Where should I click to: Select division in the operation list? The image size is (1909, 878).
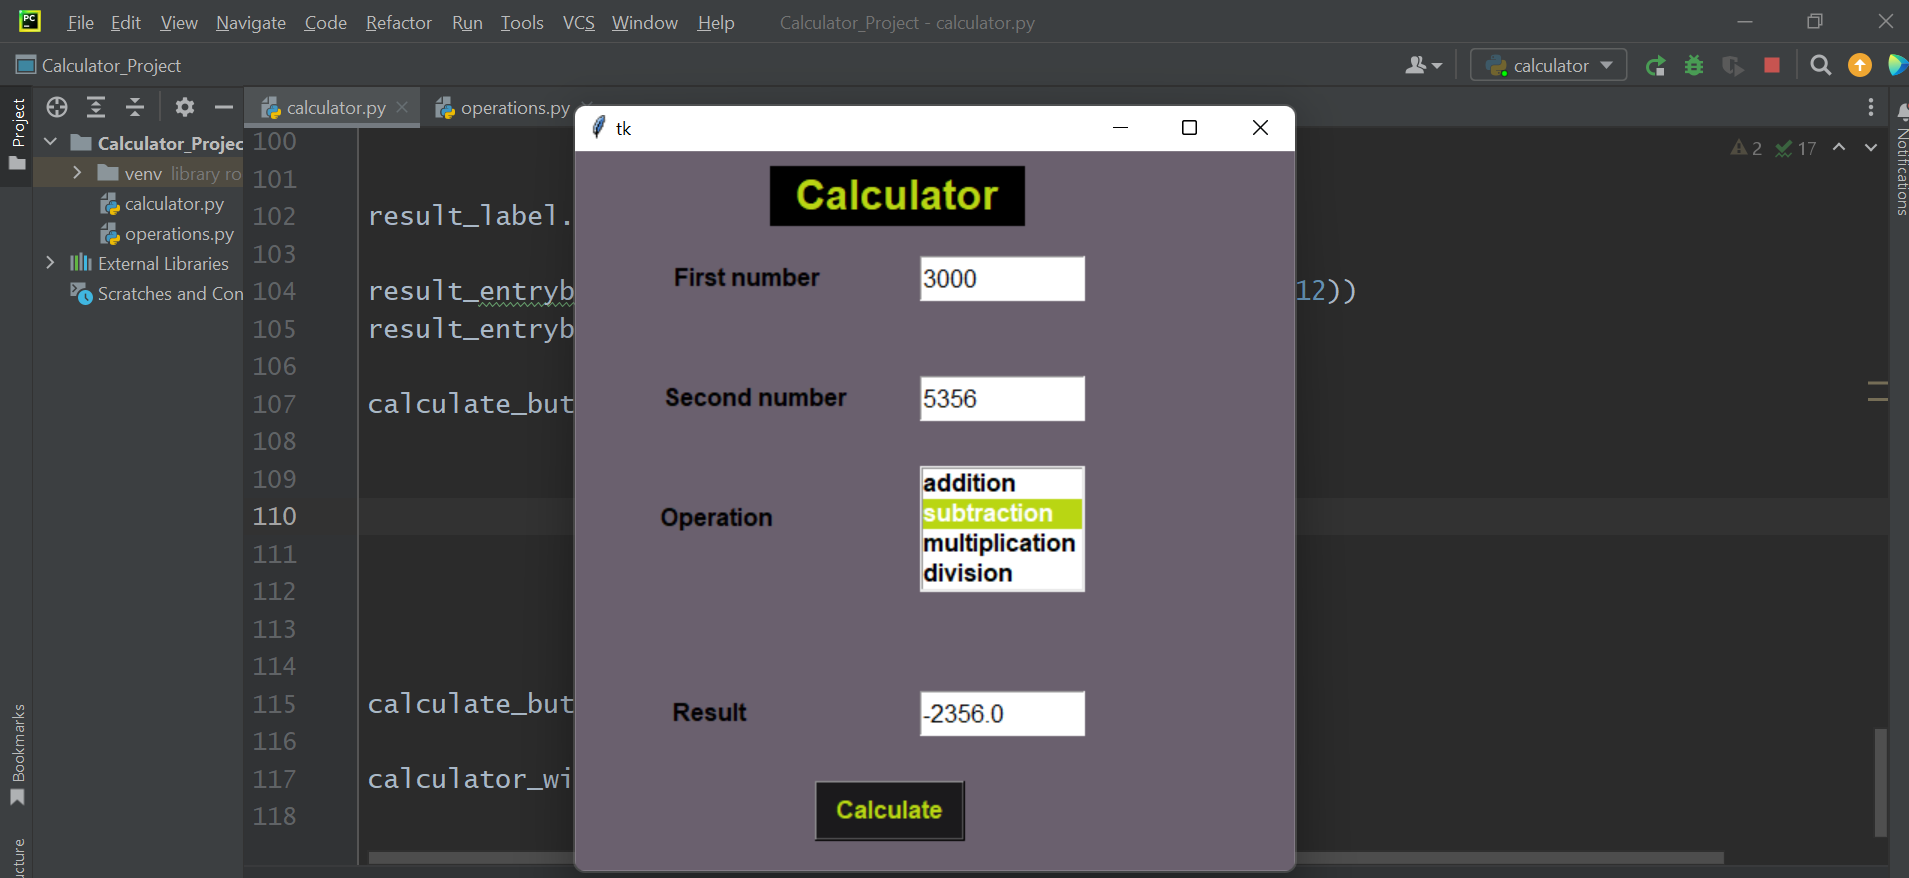coord(1001,573)
